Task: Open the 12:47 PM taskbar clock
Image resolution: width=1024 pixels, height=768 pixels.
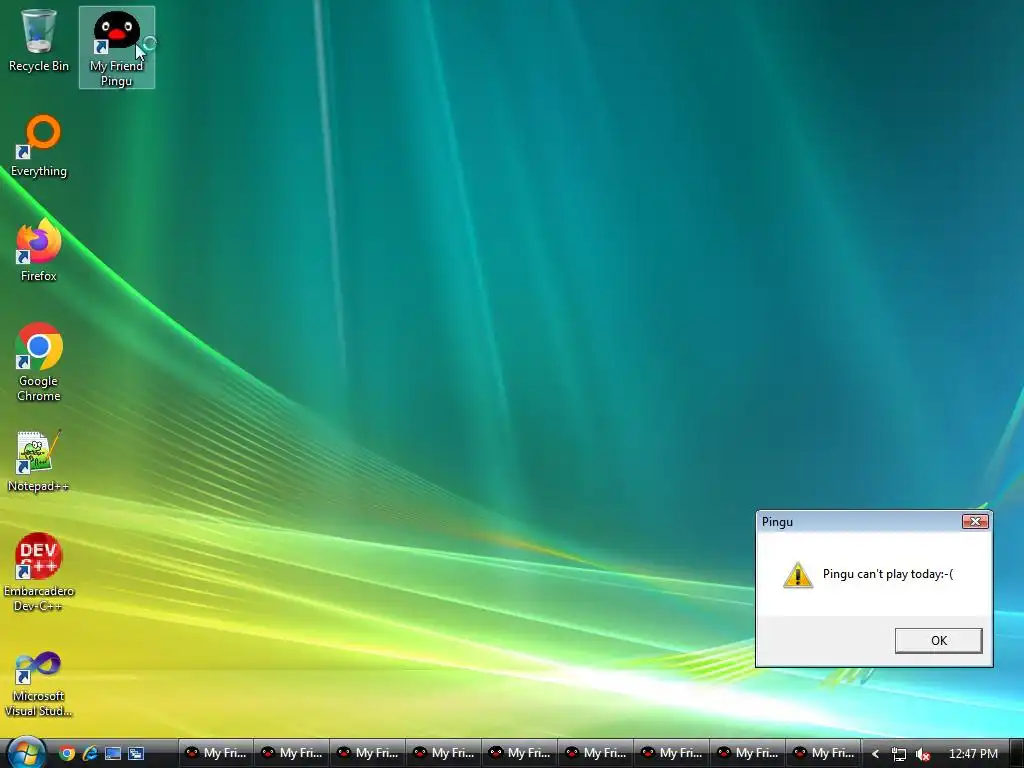Action: [973, 754]
